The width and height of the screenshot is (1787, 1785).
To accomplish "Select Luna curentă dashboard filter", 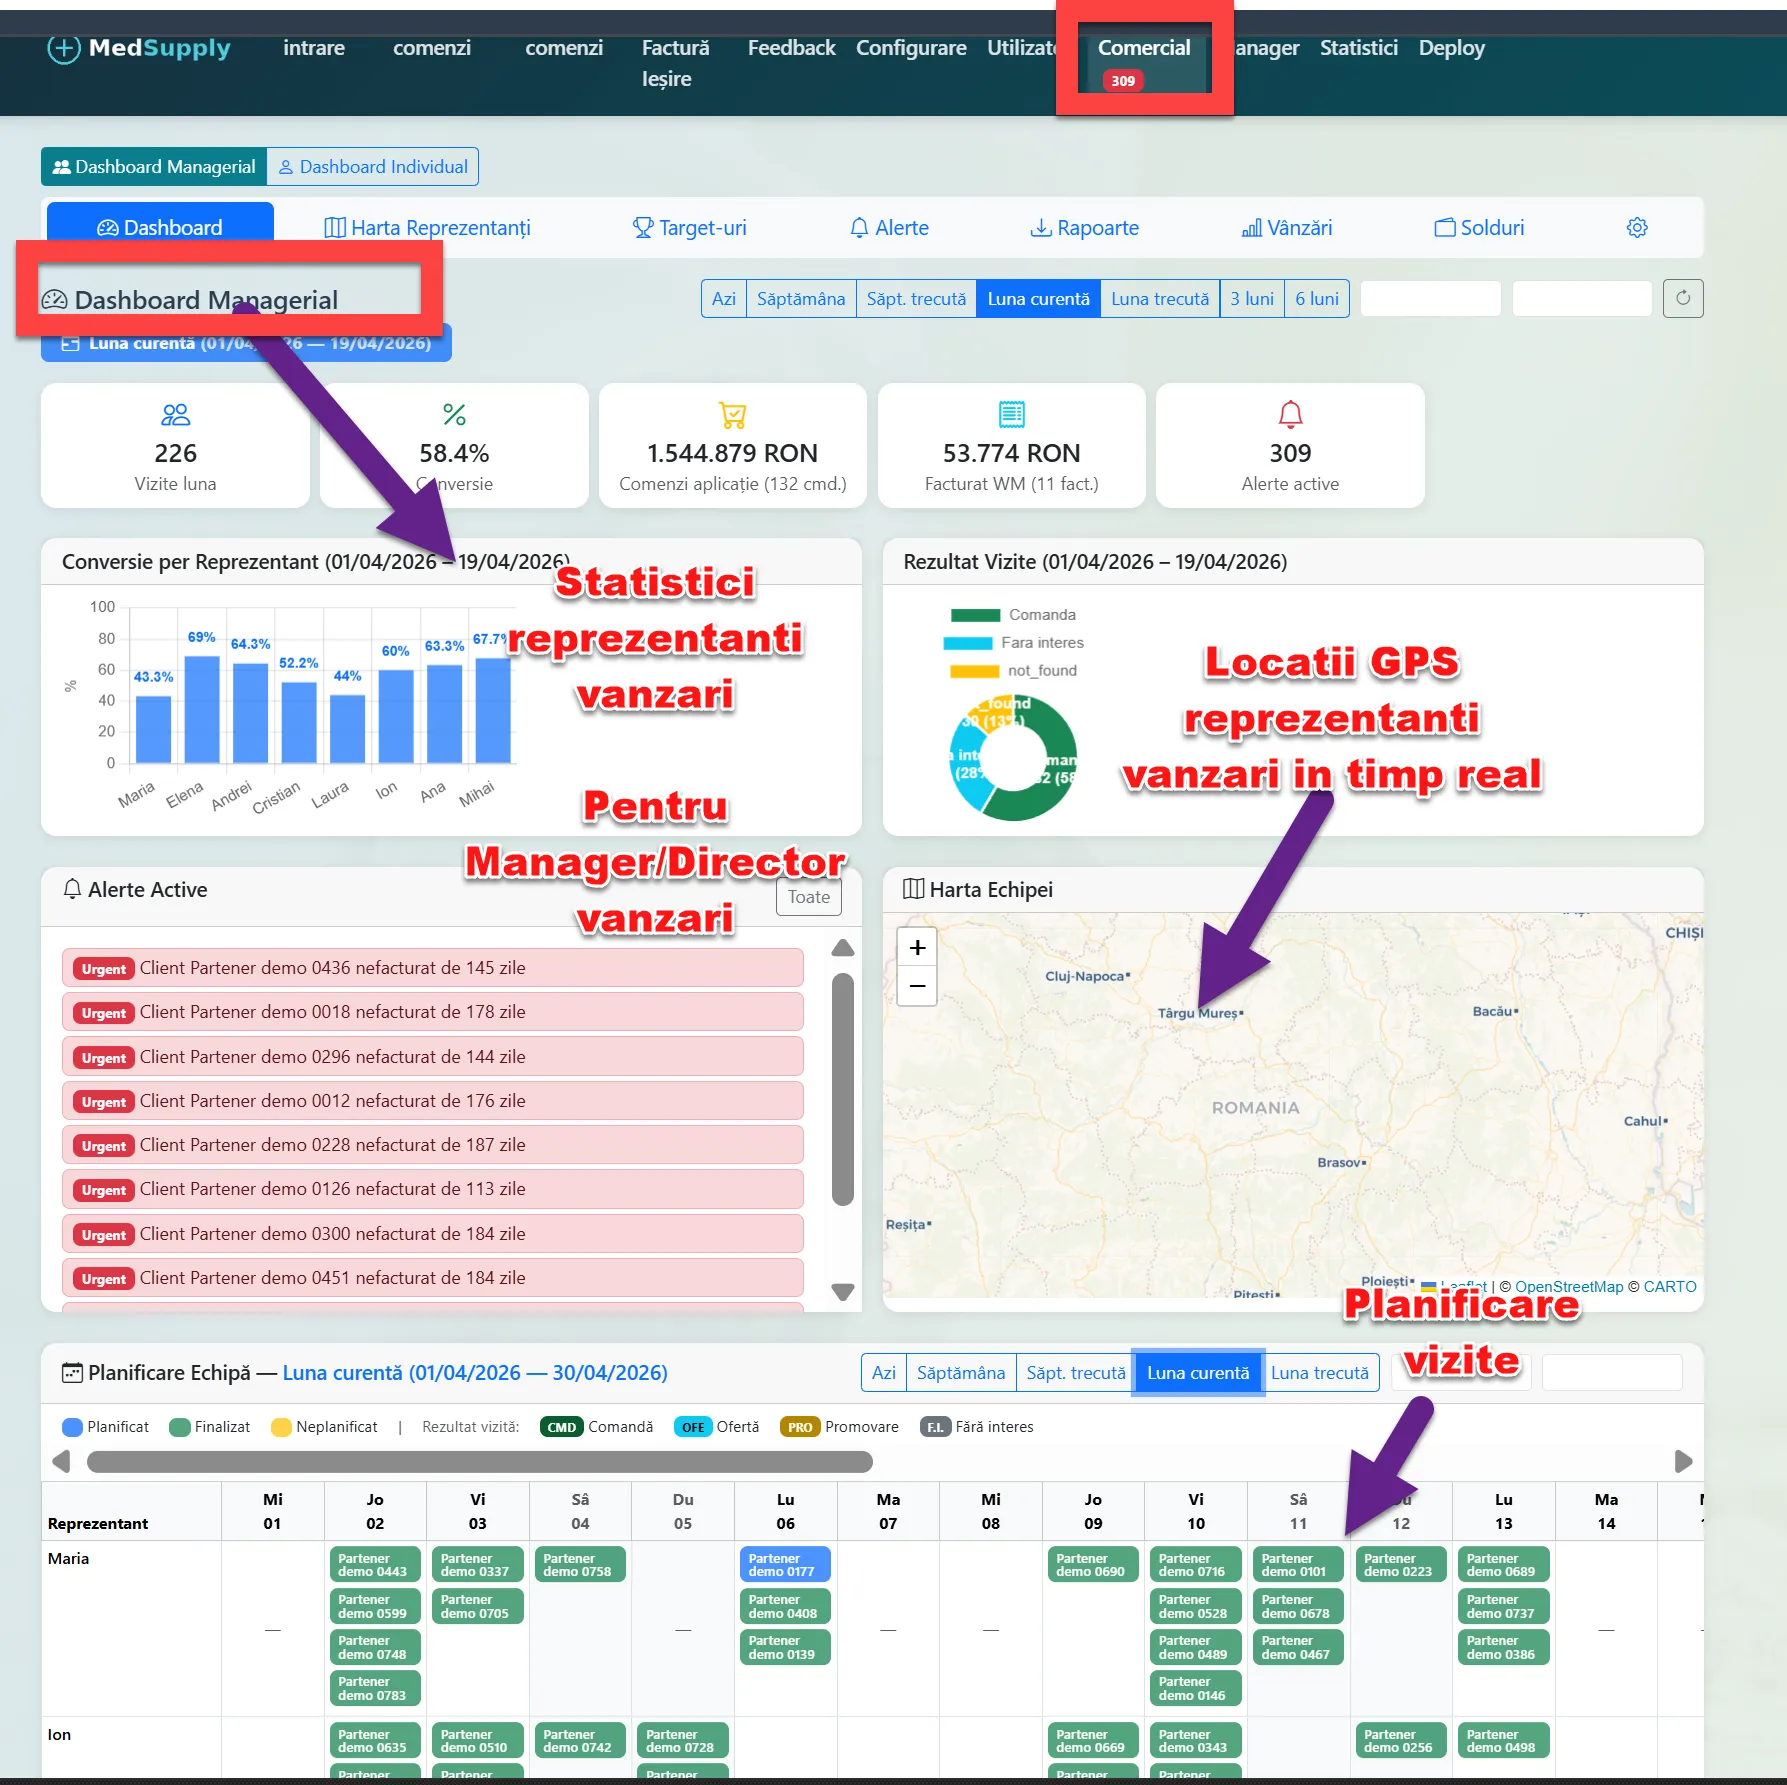I will pyautogui.click(x=1038, y=299).
